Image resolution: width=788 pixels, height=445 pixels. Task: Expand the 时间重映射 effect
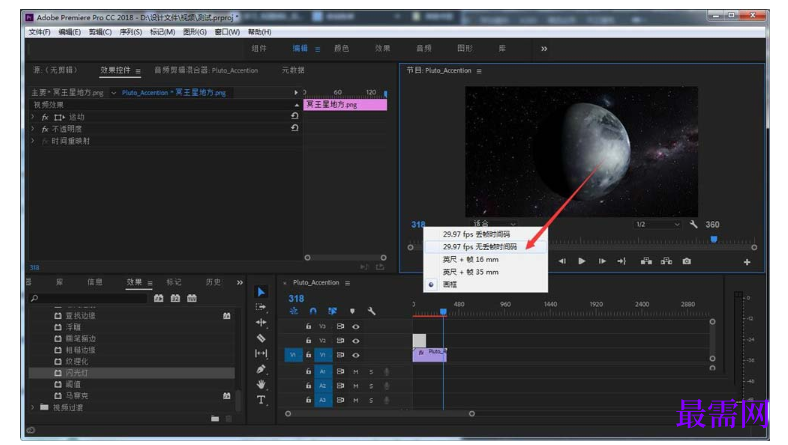33,141
